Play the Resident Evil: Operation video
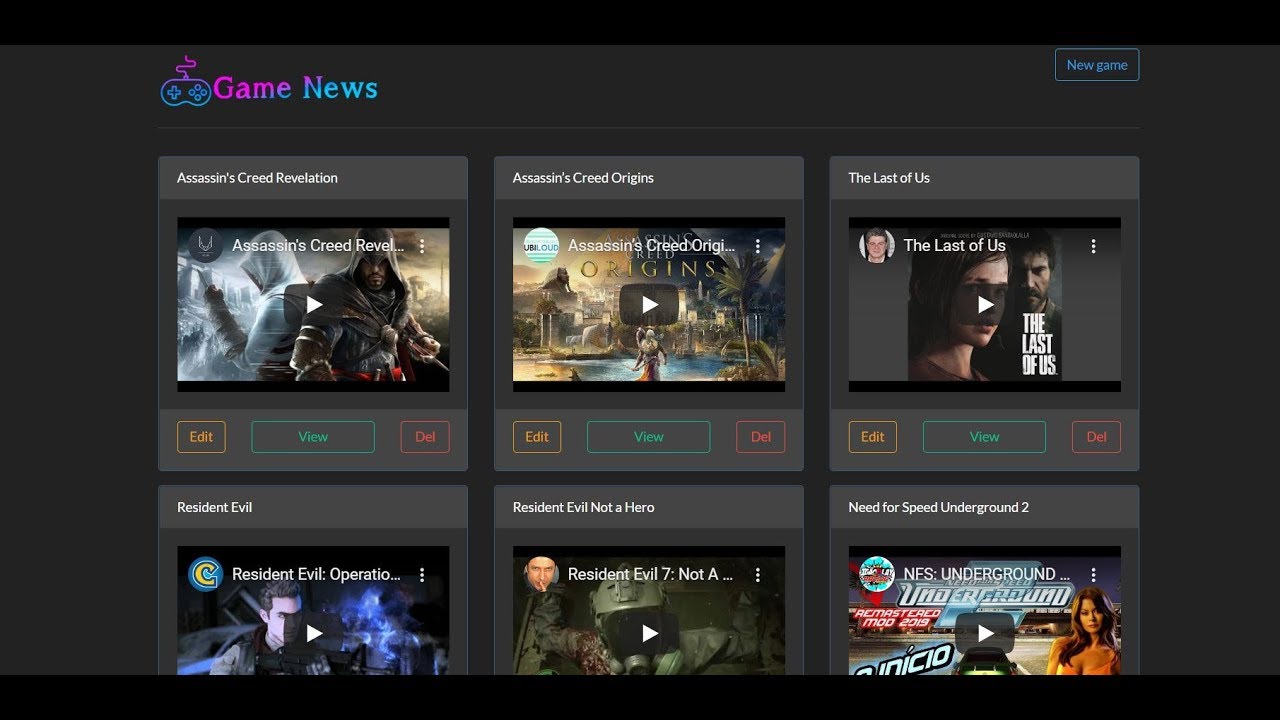The width and height of the screenshot is (1280, 720). [313, 633]
